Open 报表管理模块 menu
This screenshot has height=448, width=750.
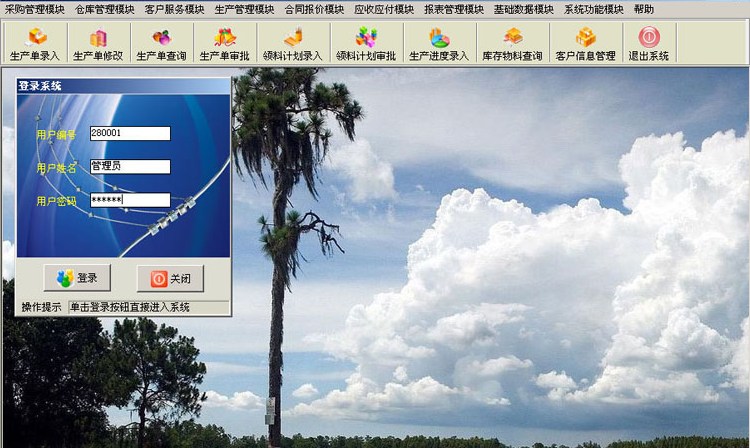click(453, 9)
